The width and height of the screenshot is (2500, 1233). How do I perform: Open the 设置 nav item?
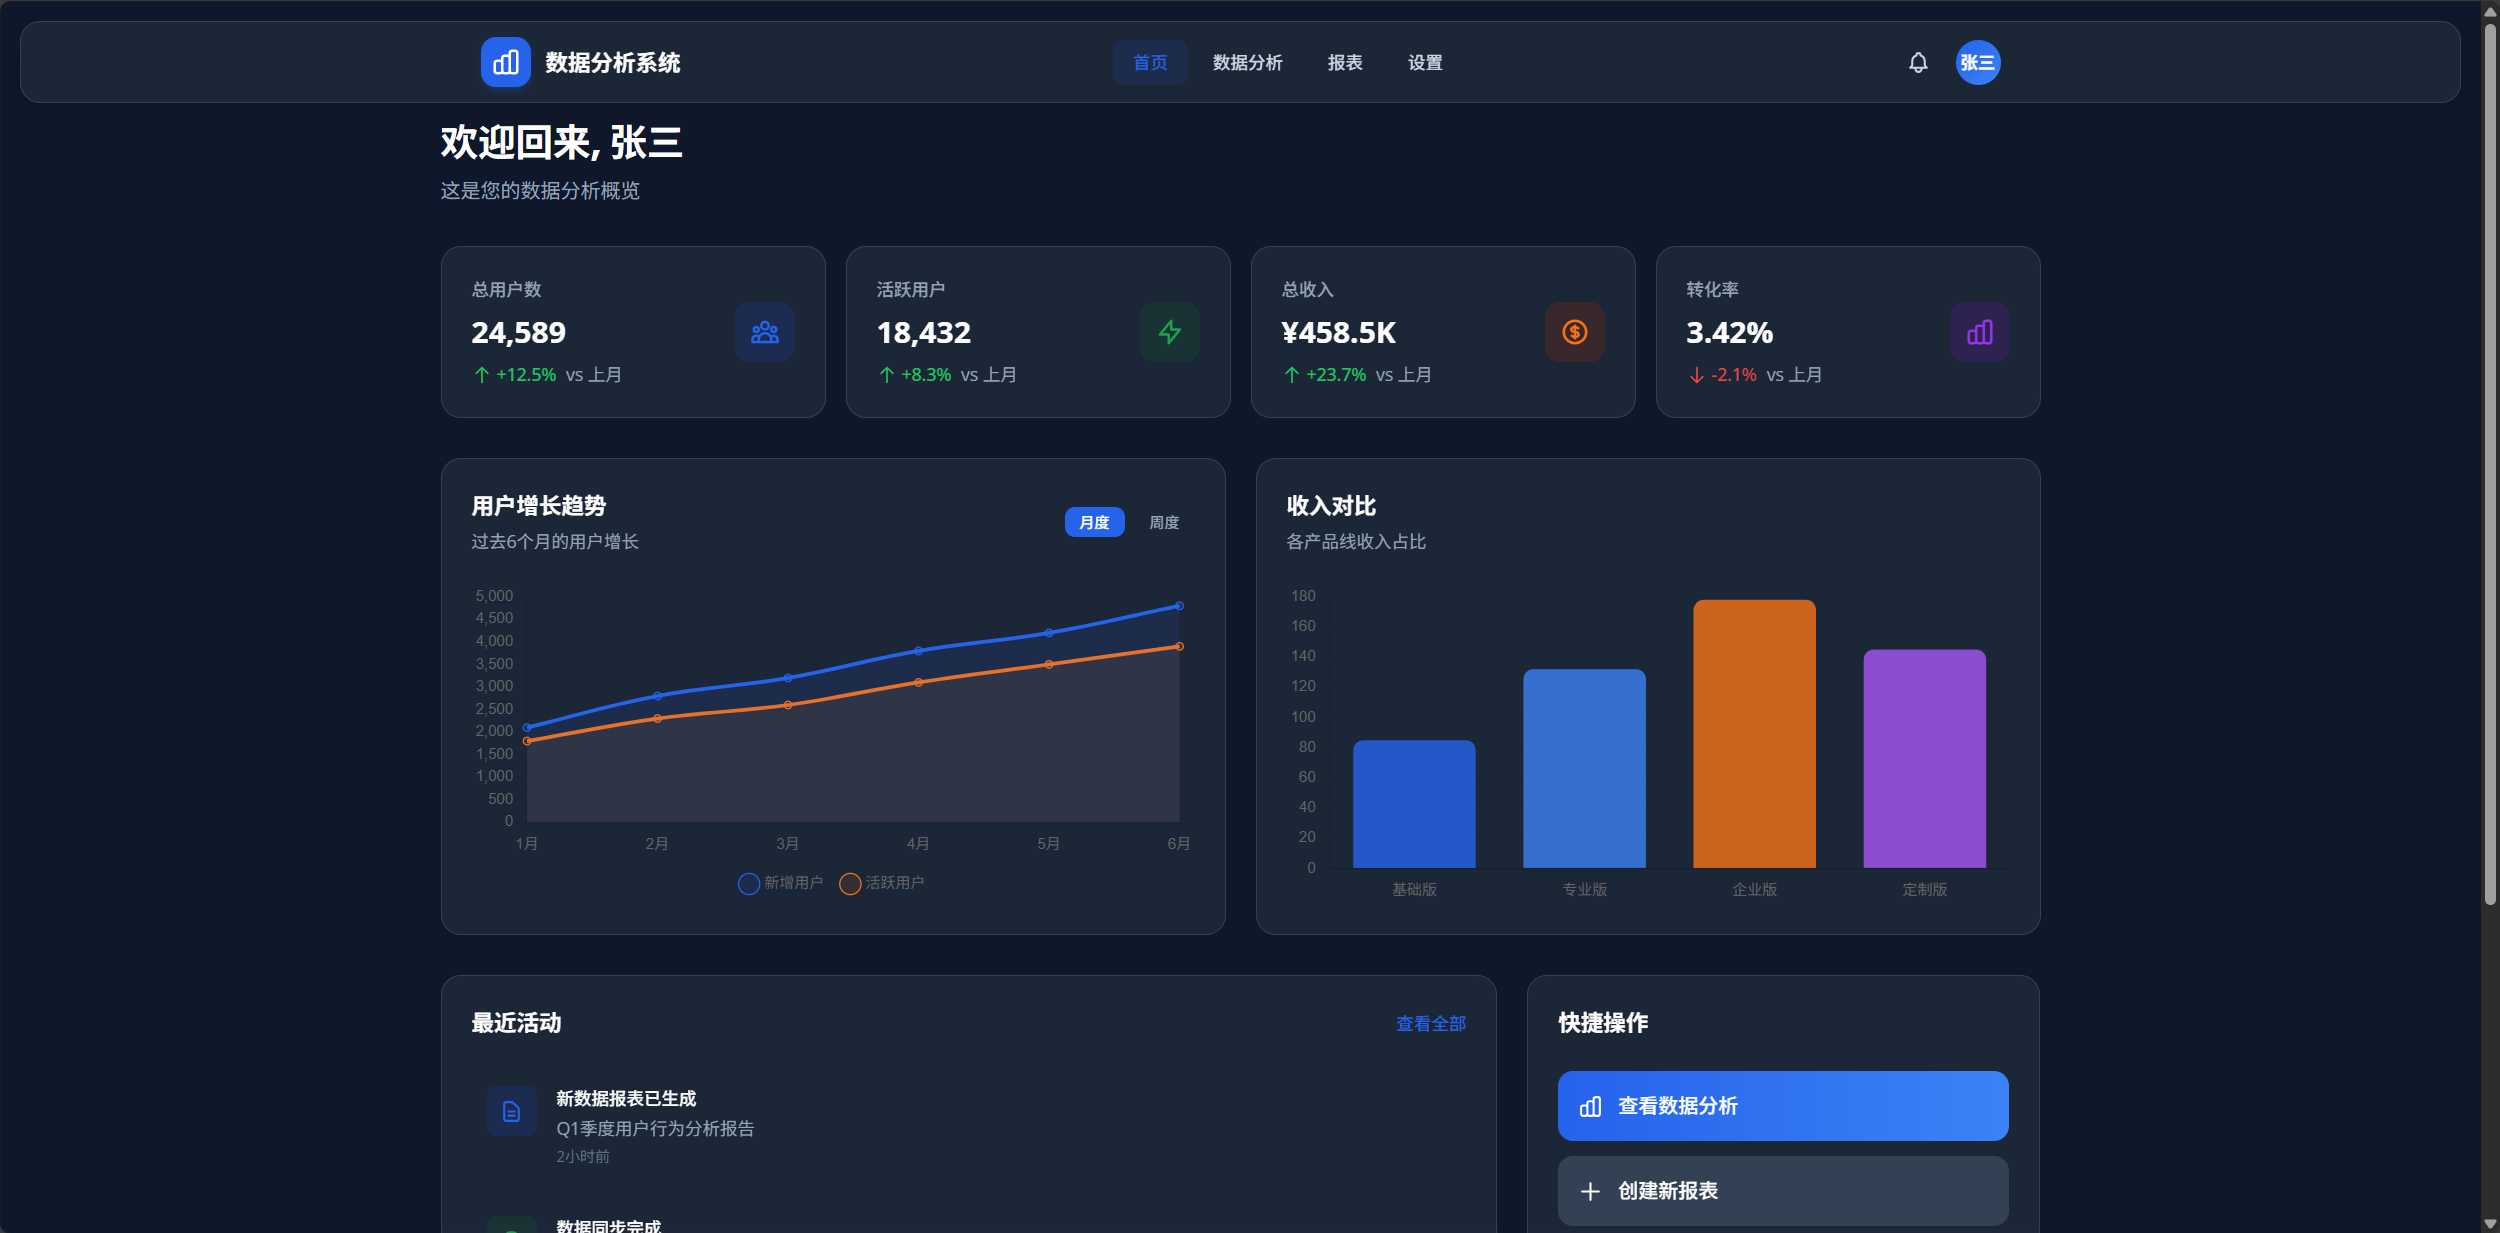point(1425,63)
